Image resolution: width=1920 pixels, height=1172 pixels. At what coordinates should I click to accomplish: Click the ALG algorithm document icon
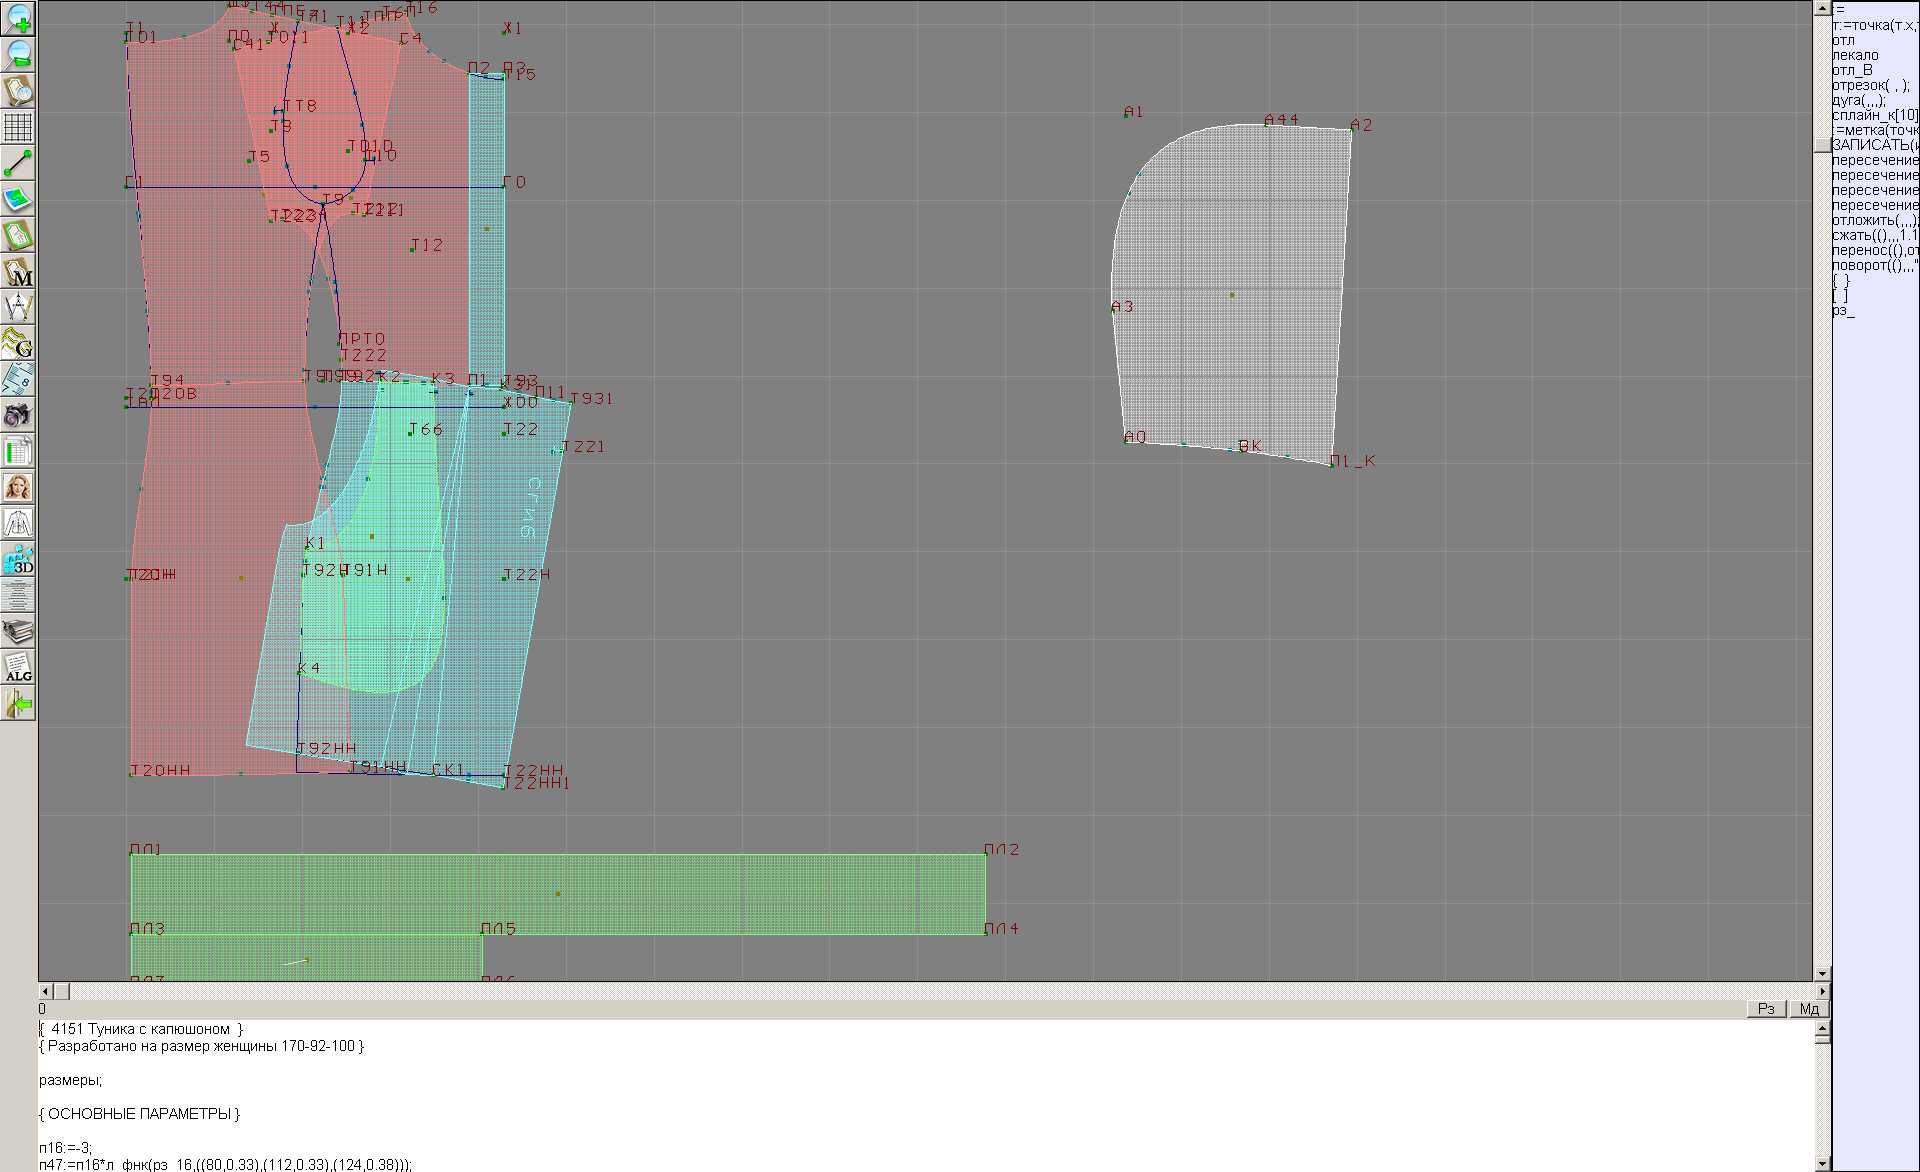click(18, 667)
